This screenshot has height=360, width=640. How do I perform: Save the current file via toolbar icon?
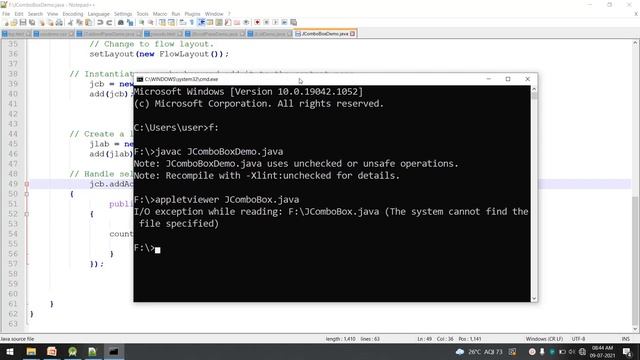23,22
